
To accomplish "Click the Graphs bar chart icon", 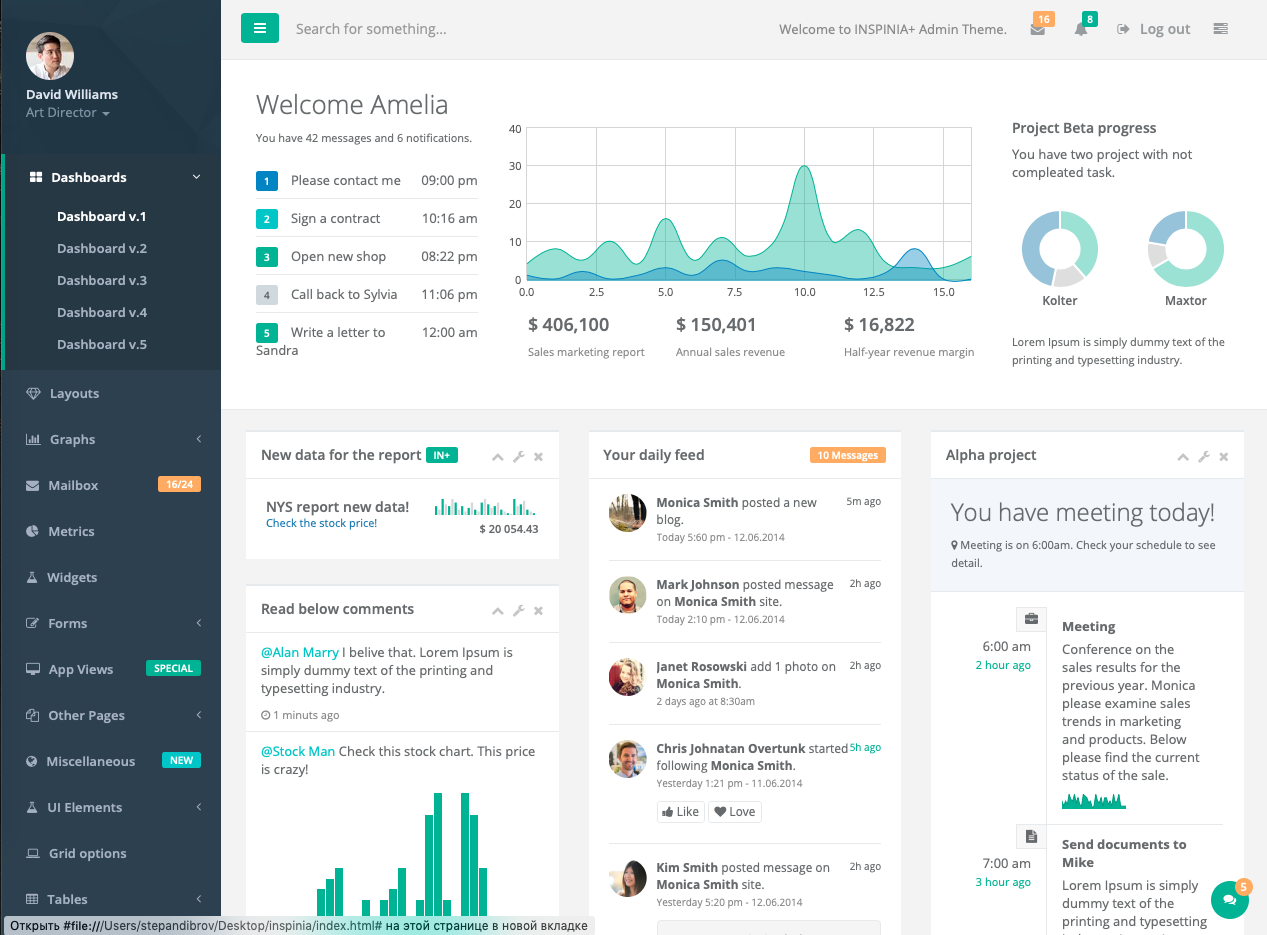I will pyautogui.click(x=33, y=439).
